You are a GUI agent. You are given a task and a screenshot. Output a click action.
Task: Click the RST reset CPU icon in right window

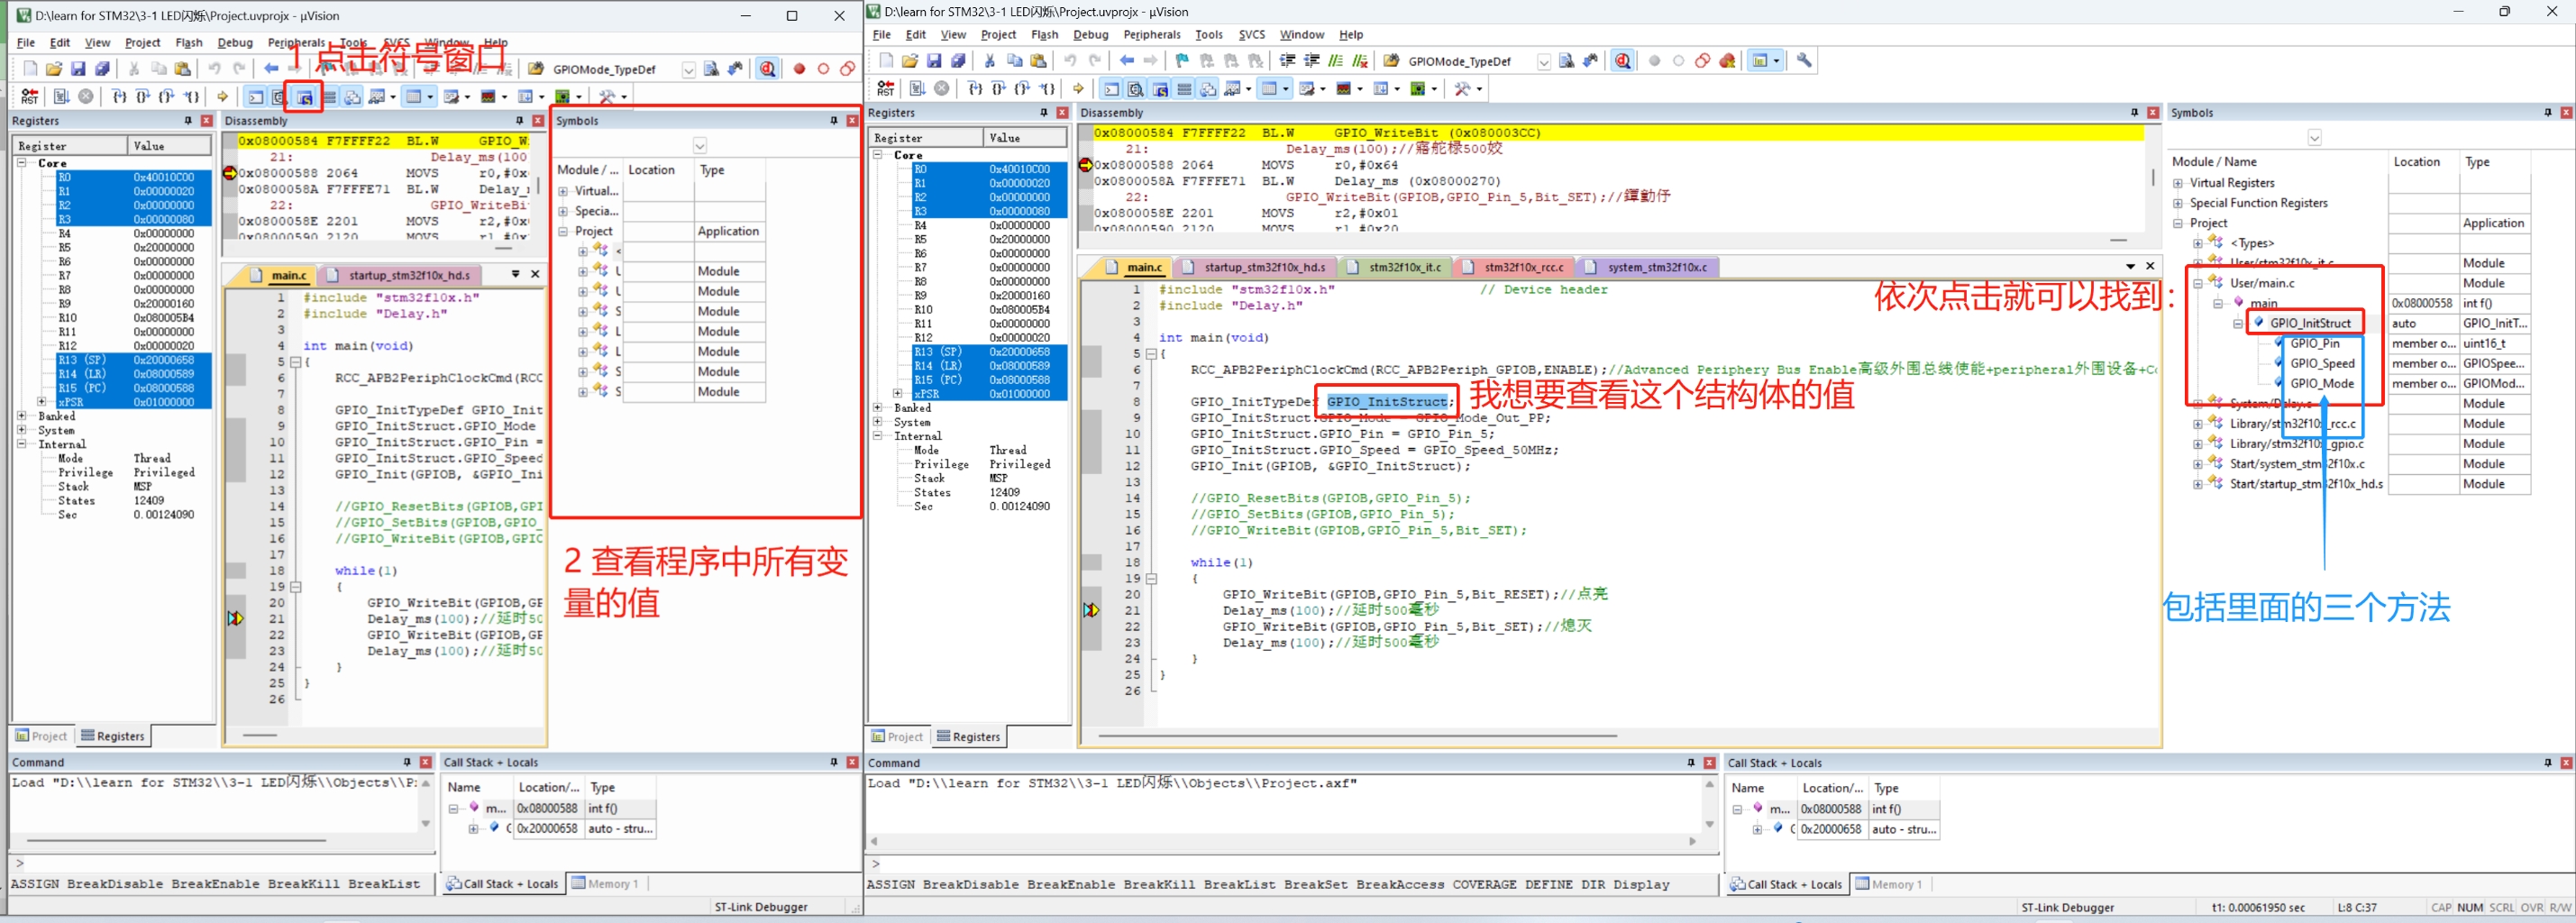click(886, 89)
